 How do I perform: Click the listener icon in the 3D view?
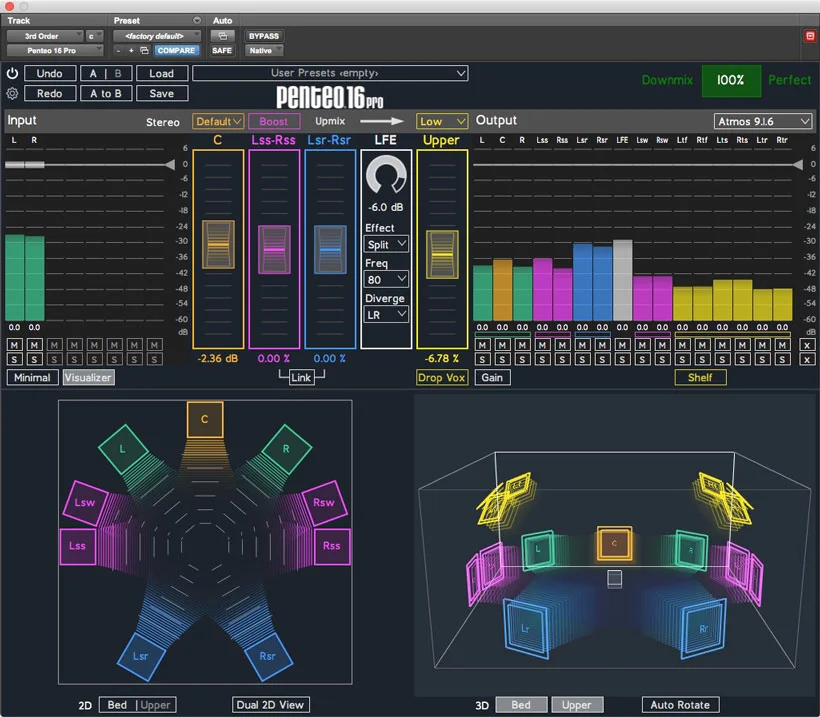614,579
